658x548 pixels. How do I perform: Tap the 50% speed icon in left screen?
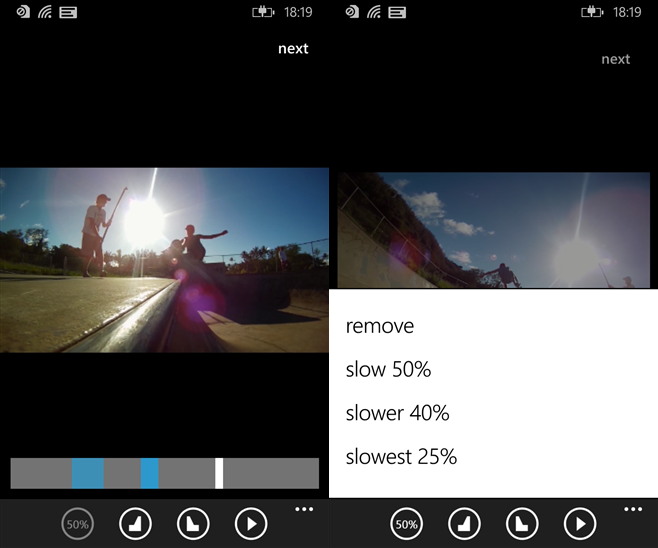tap(78, 524)
